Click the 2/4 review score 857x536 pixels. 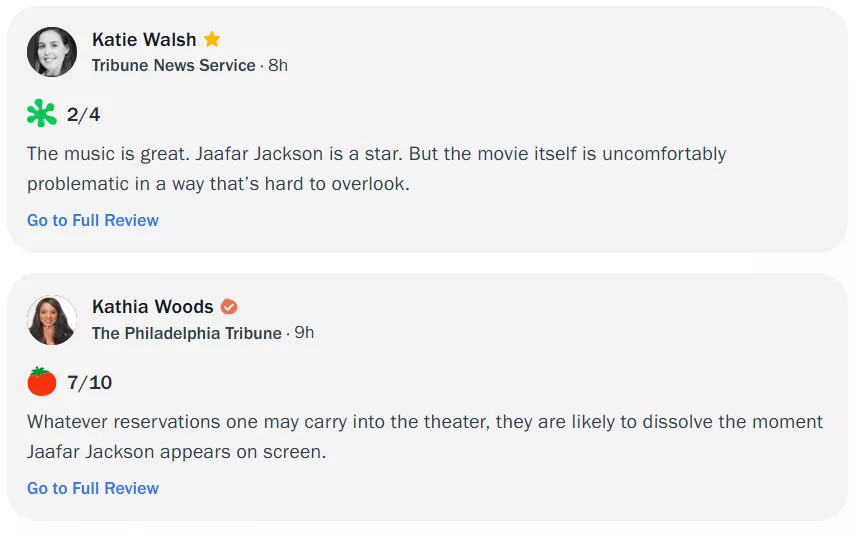pos(84,115)
